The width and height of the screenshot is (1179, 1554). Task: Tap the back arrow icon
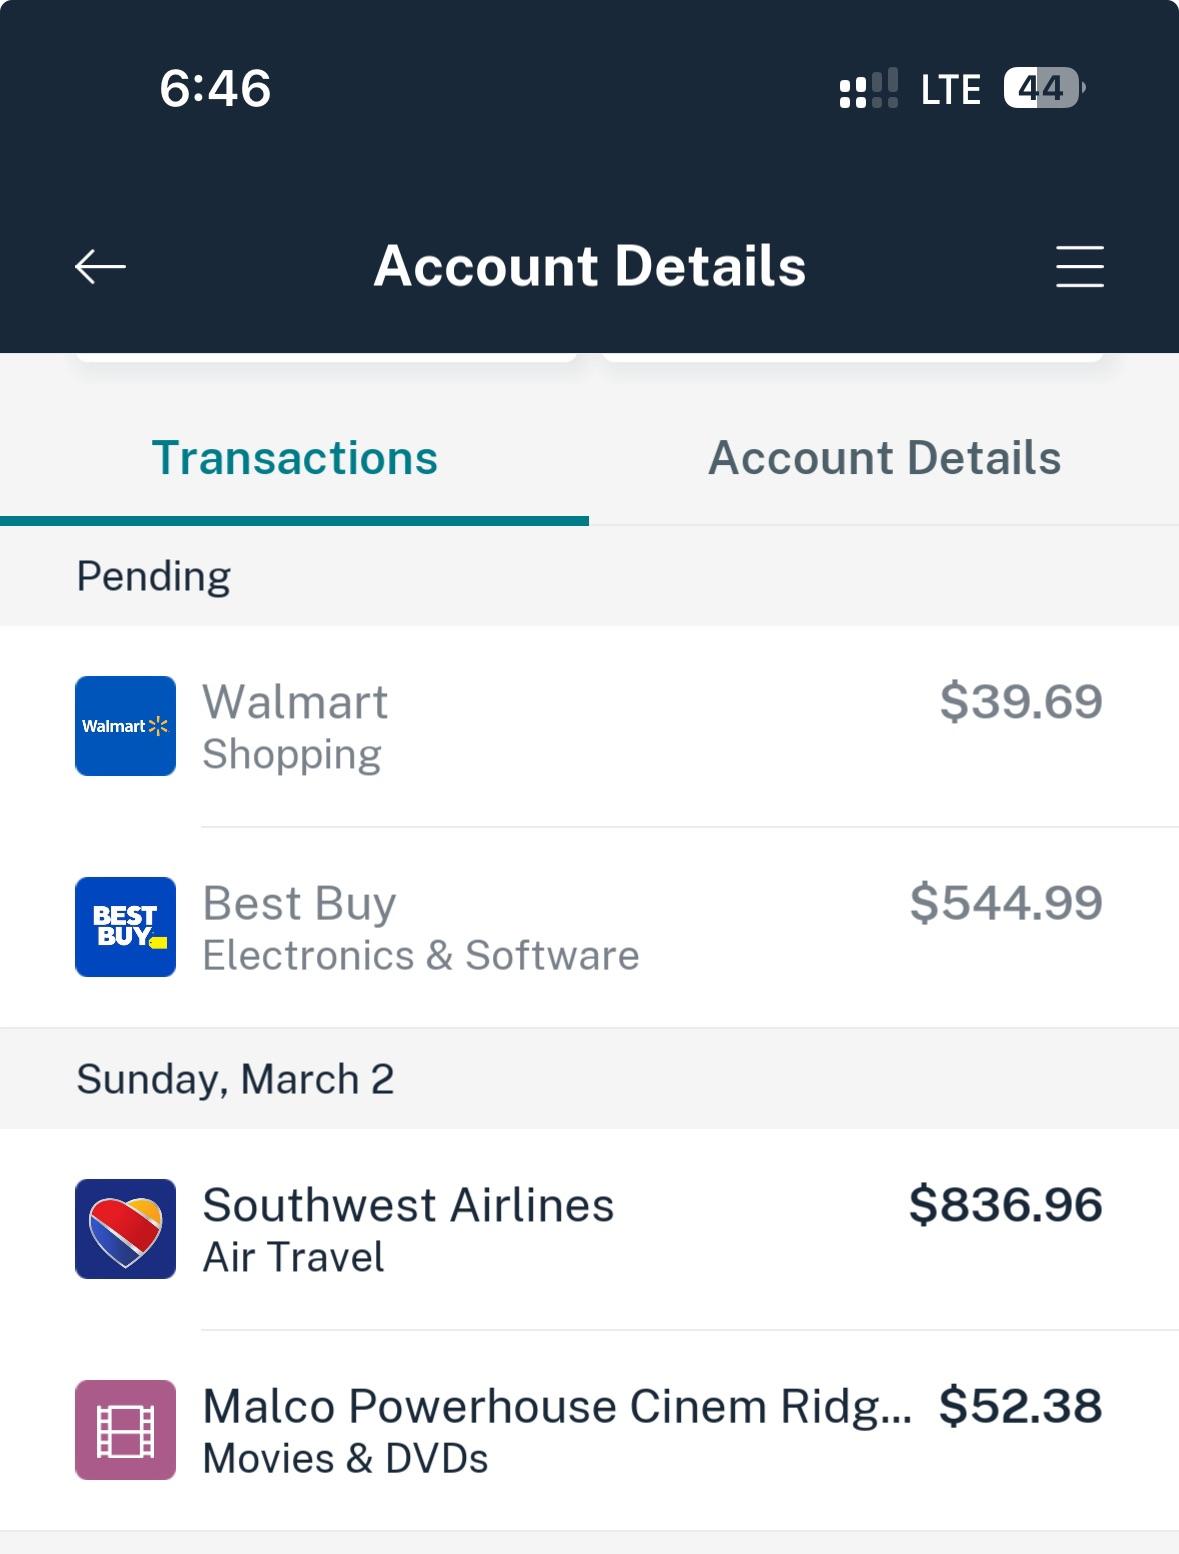(x=100, y=266)
